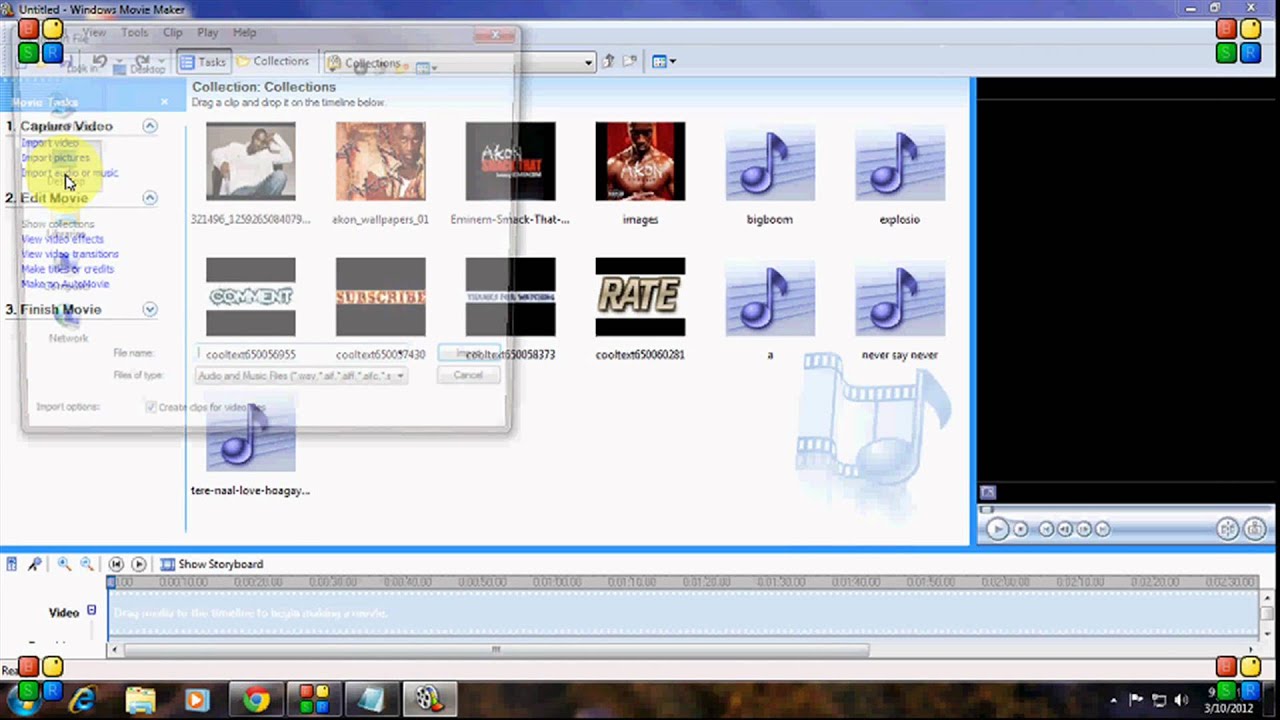Click the full screen preview icon
This screenshot has height=720, width=1280.
click(988, 492)
